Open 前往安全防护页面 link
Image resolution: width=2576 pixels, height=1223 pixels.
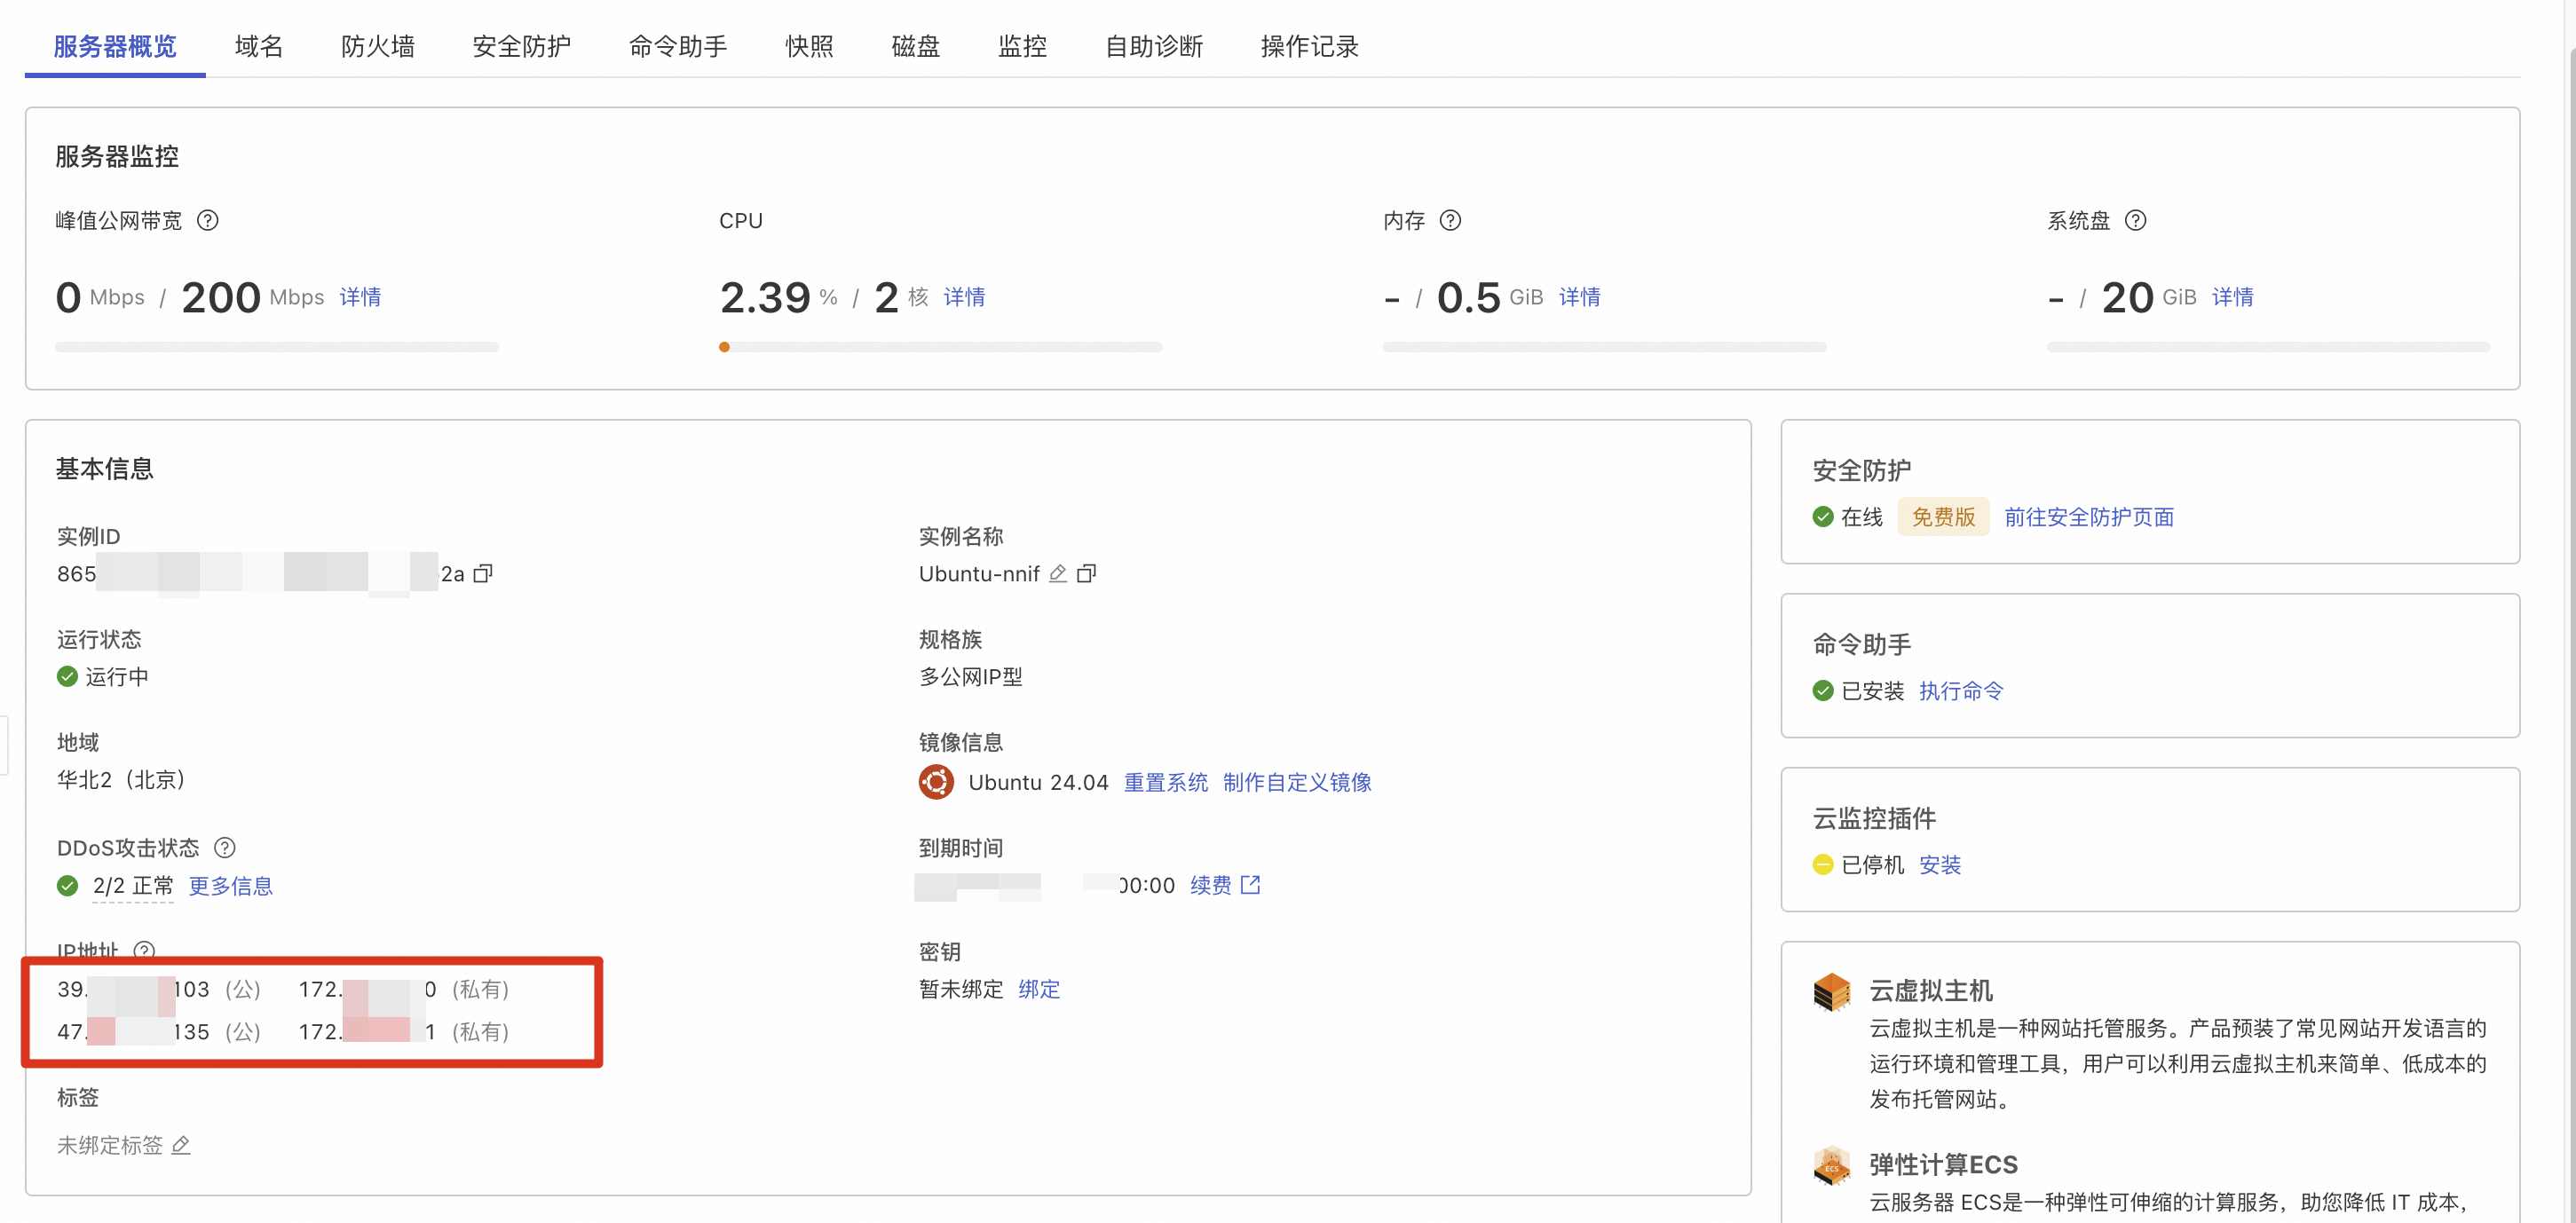pos(2088,517)
